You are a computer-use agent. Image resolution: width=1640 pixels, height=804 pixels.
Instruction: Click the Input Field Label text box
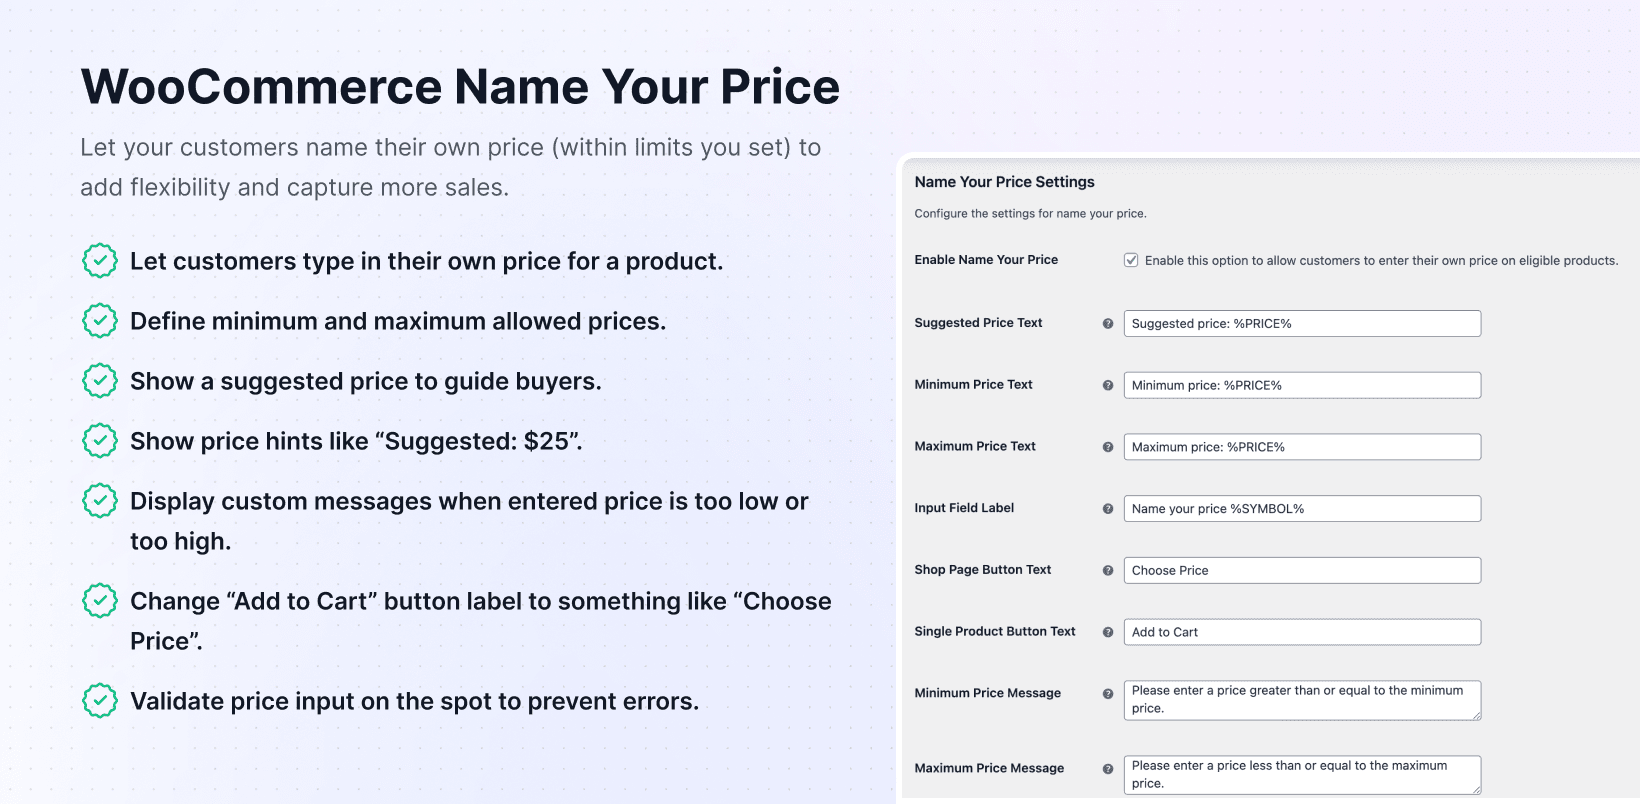[1302, 509]
